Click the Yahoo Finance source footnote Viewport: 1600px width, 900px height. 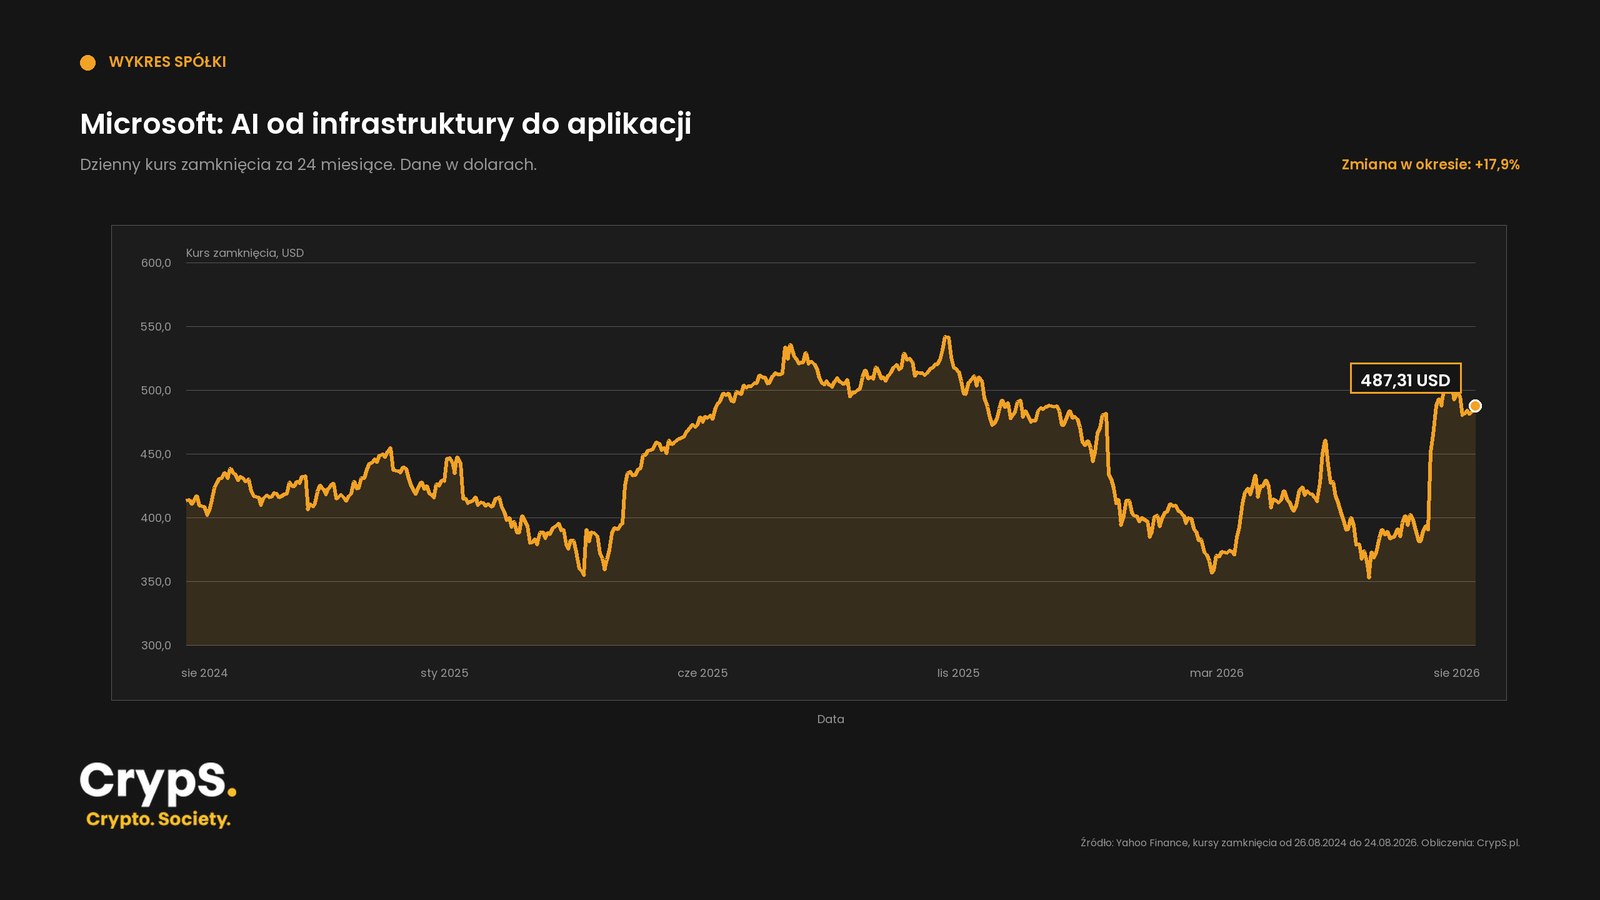[x=1300, y=843]
